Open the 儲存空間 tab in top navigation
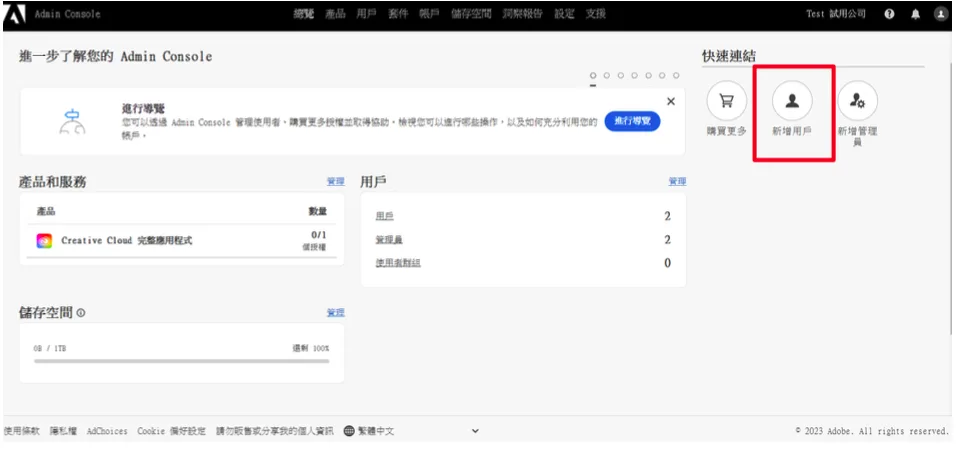The height and width of the screenshot is (461, 958). (471, 14)
